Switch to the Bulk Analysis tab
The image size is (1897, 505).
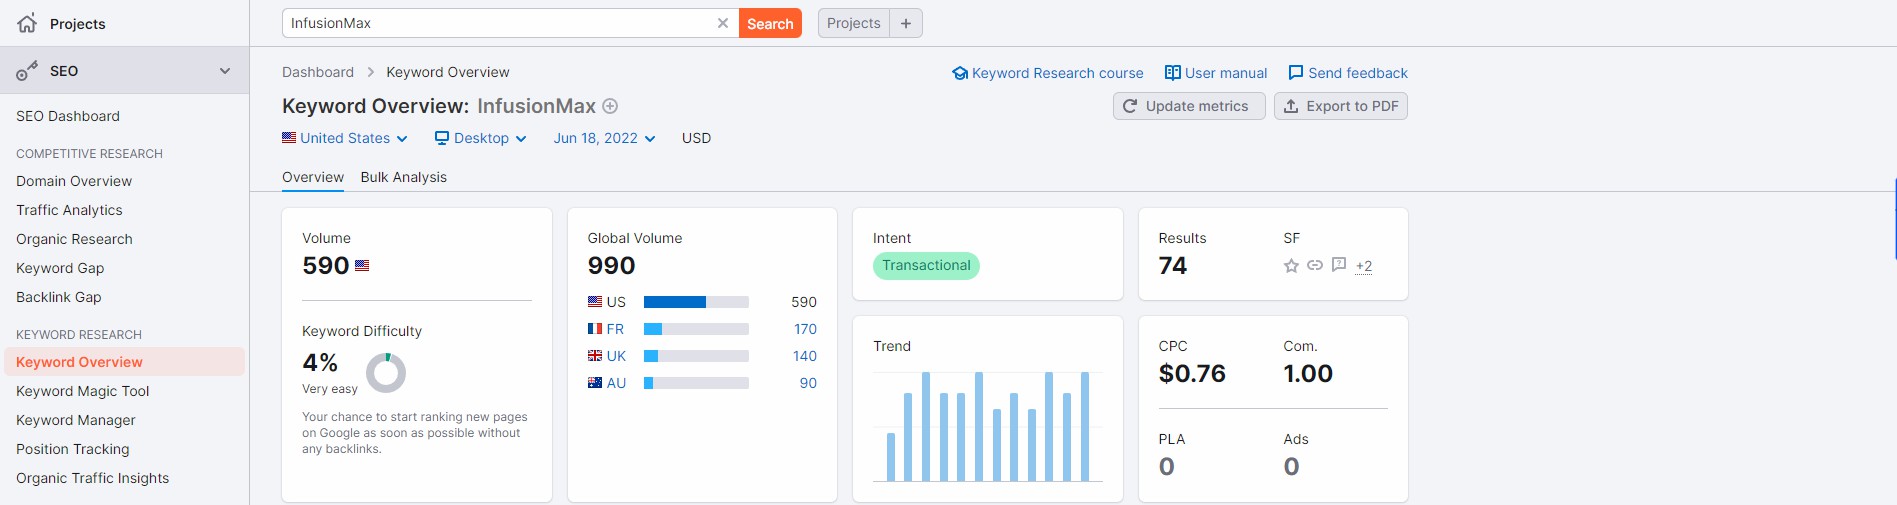point(403,177)
